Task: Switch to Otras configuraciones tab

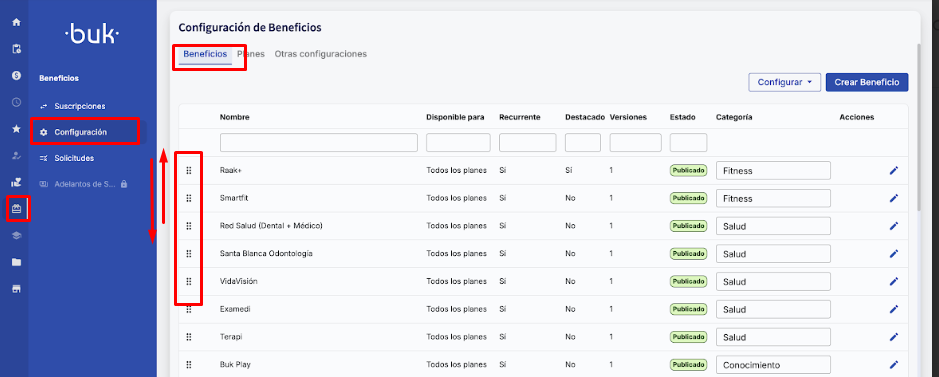Action: coord(320,54)
